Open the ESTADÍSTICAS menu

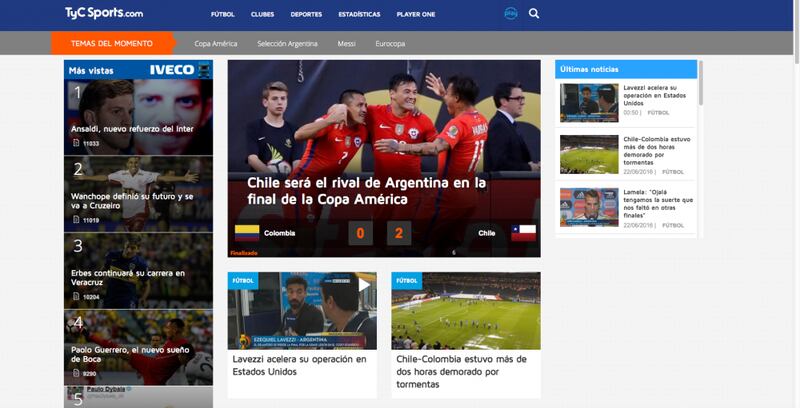tap(359, 14)
